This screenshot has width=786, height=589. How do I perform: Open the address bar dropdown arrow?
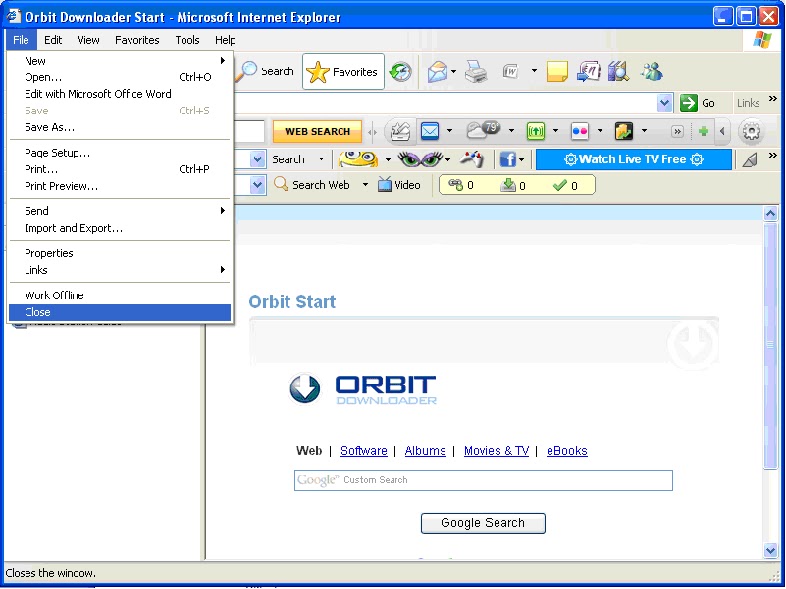pyautogui.click(x=664, y=103)
